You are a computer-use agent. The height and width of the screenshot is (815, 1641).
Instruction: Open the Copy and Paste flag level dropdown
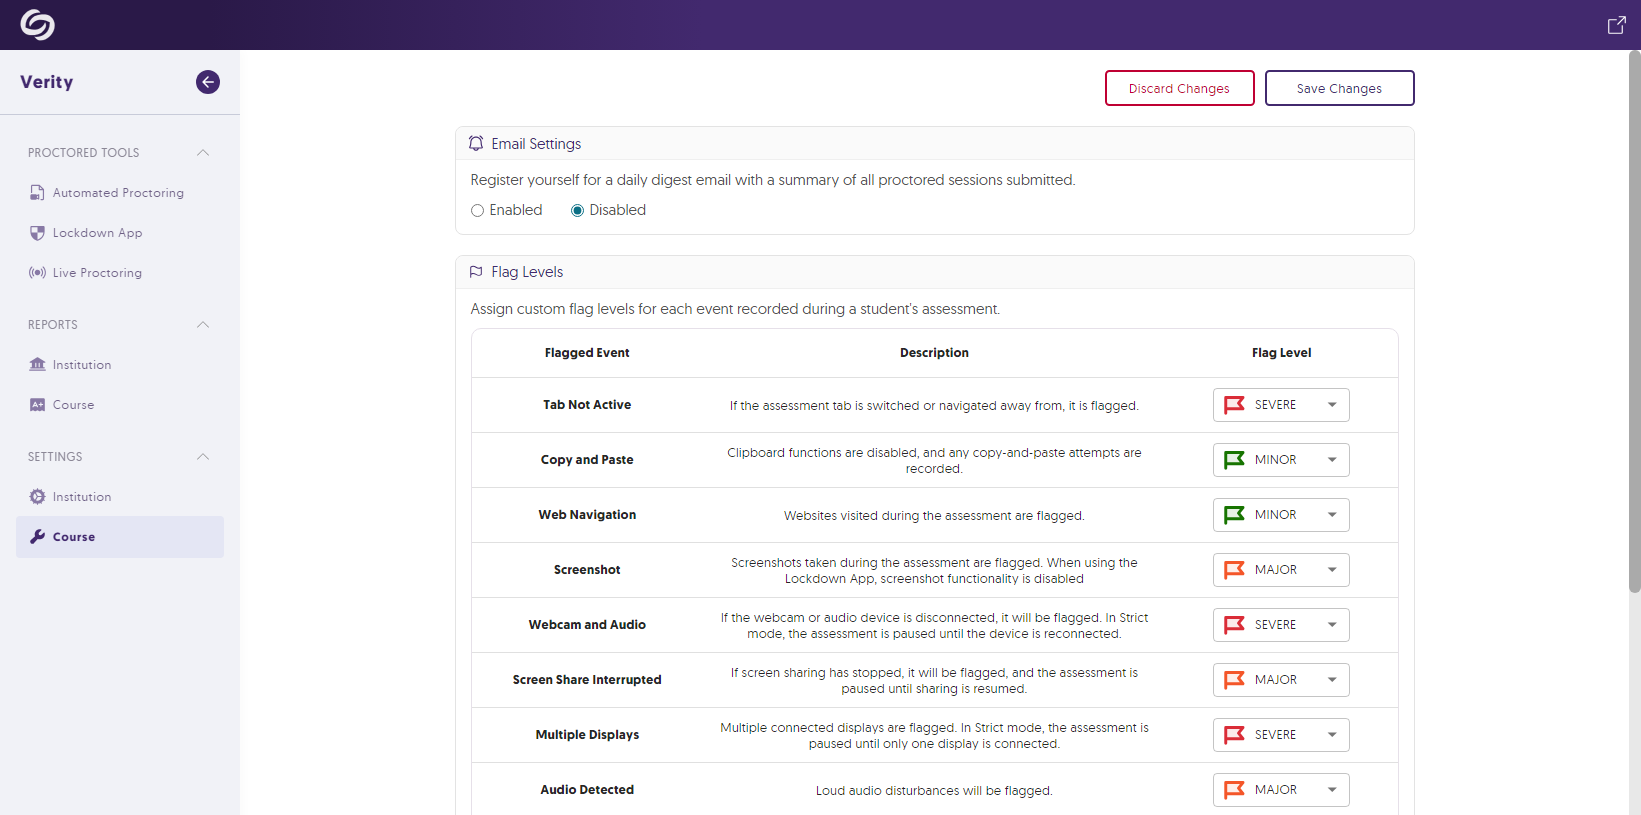[1281, 460]
